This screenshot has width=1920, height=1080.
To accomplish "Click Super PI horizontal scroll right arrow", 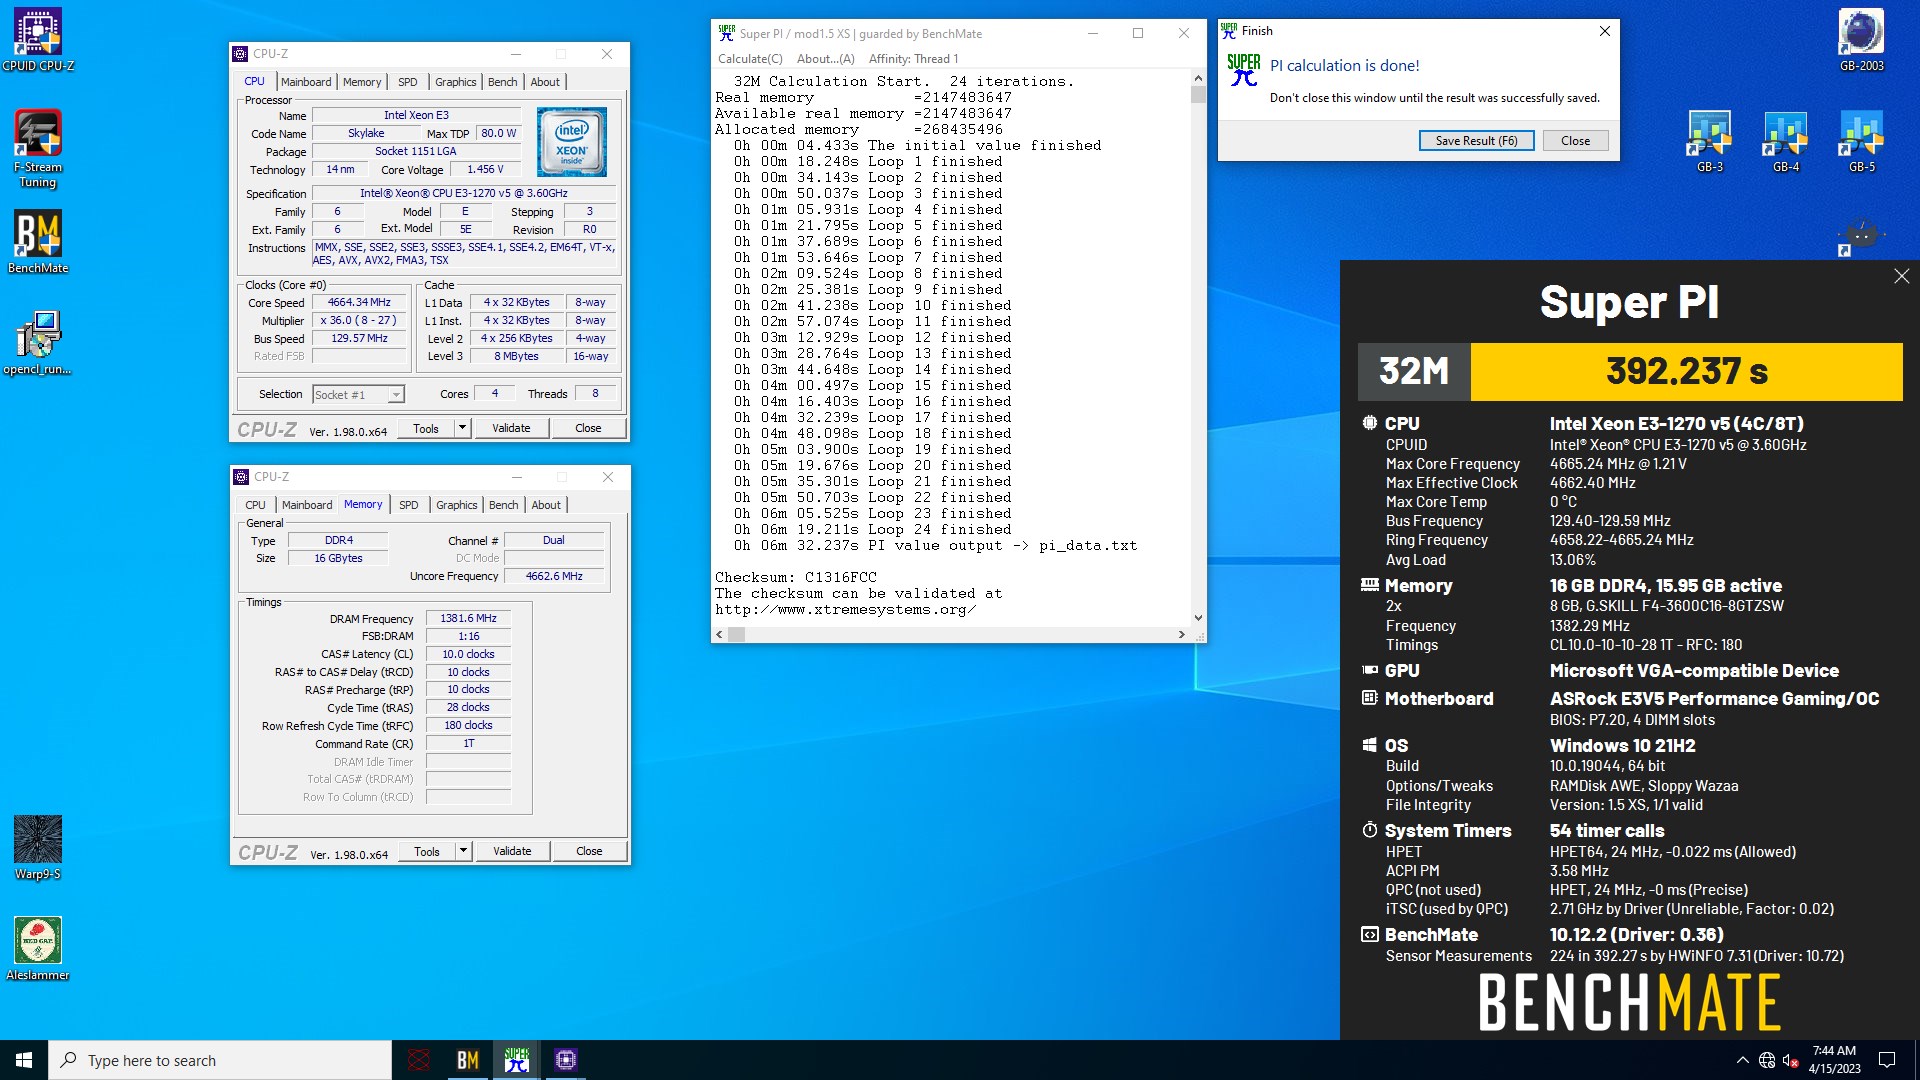I will click(x=1181, y=635).
